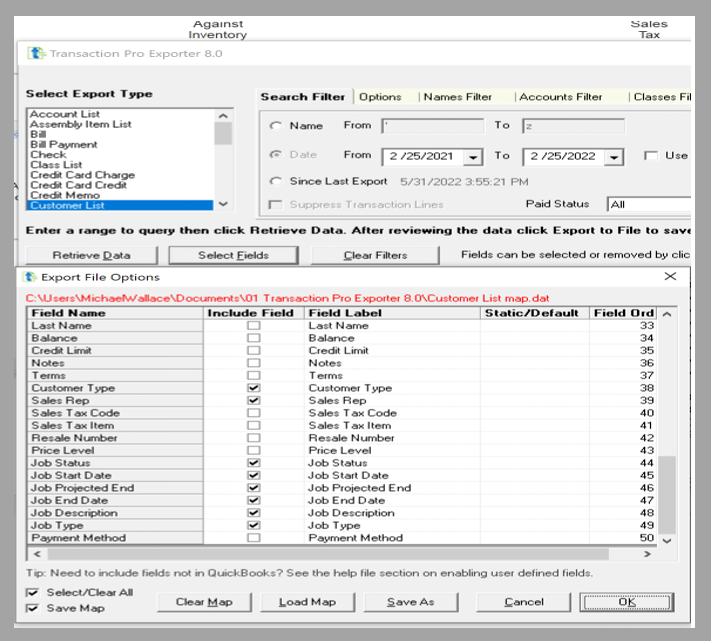711x641 pixels.
Task: Switch to the Search Filter tab
Action: (303, 97)
